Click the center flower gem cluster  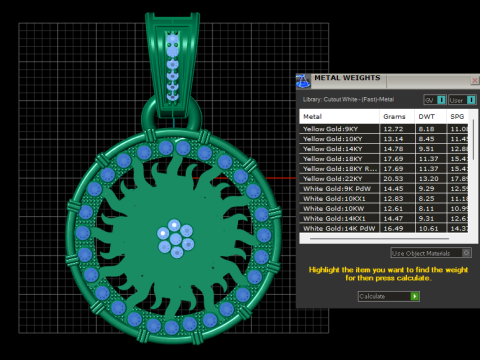pyautogui.click(x=175, y=239)
